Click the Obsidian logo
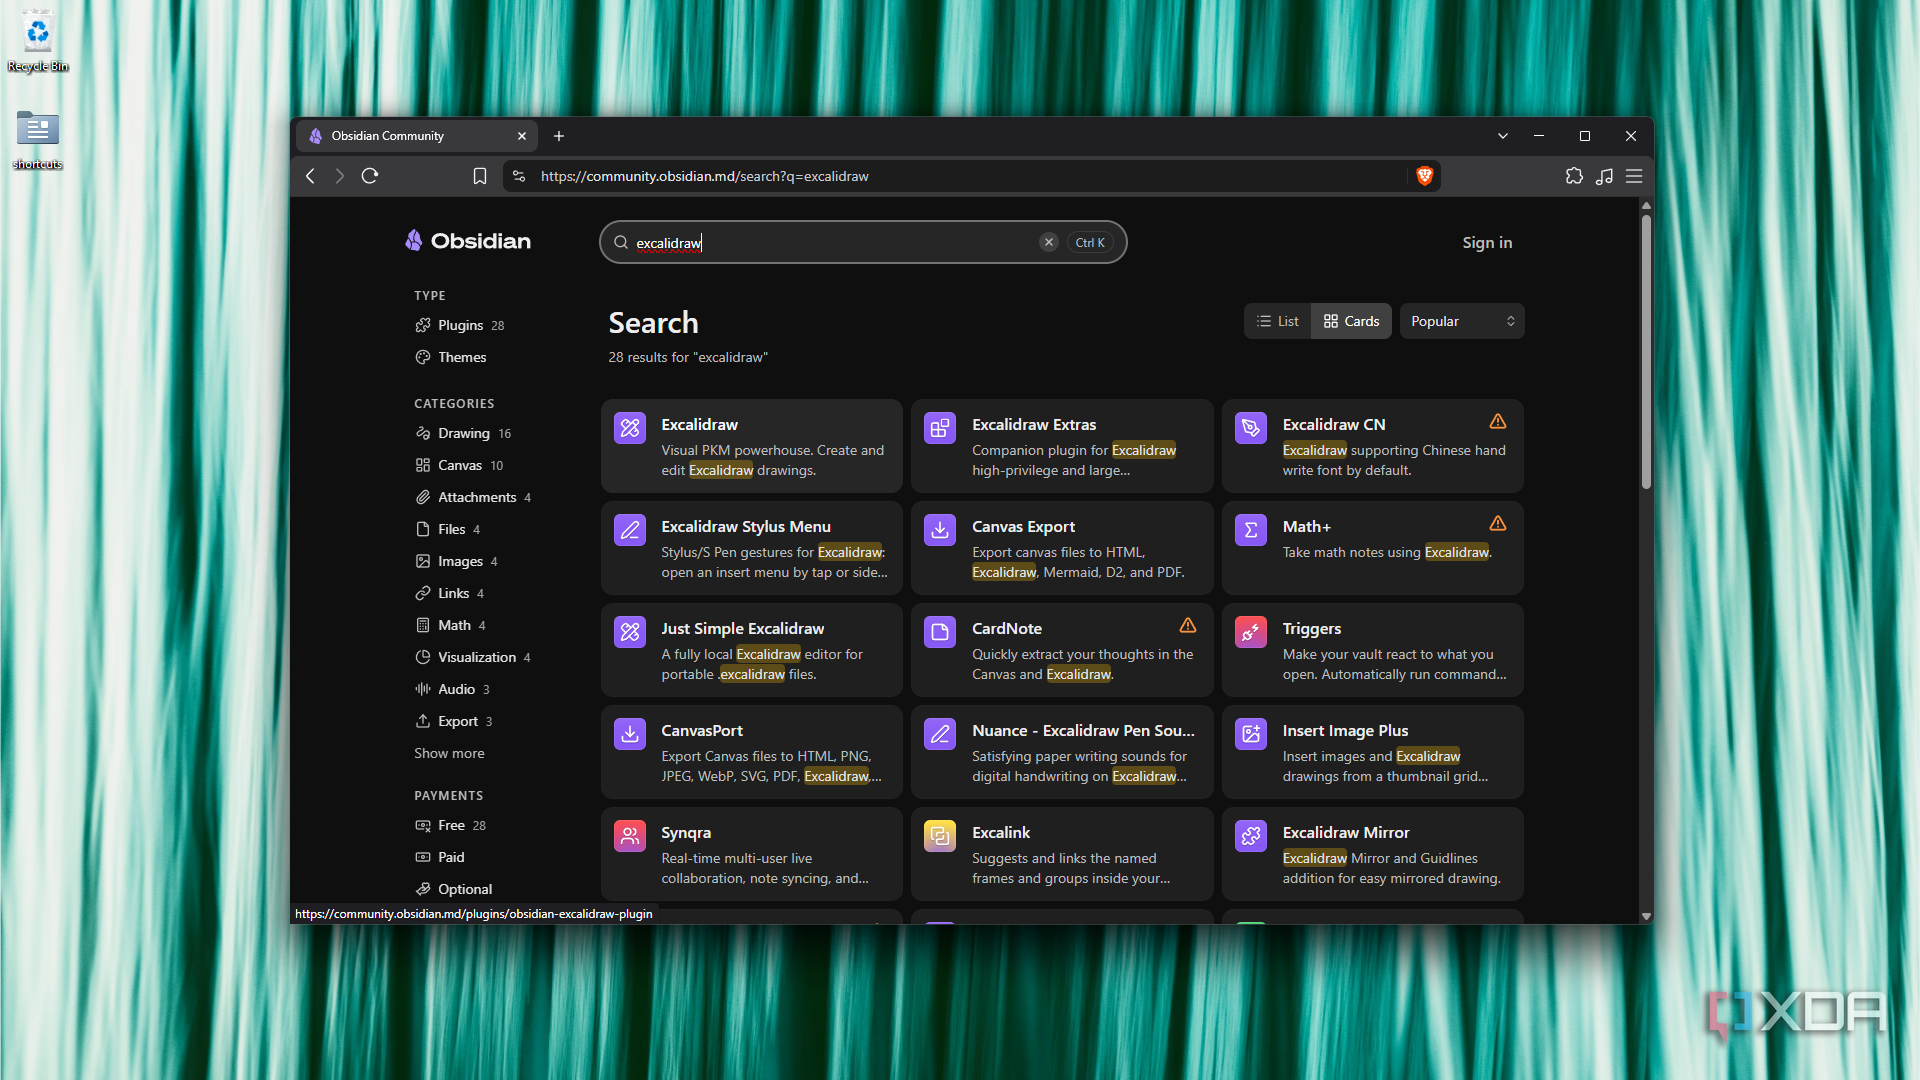Image resolution: width=1920 pixels, height=1080 pixels. (x=468, y=241)
